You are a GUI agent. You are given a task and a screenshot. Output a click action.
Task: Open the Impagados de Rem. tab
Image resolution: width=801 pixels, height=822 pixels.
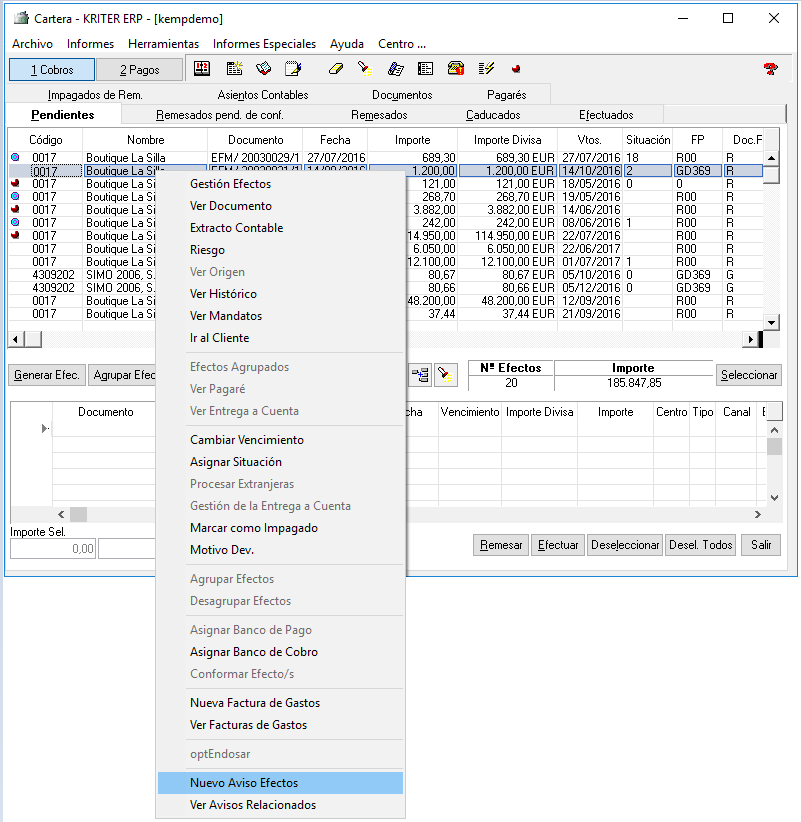pyautogui.click(x=95, y=95)
